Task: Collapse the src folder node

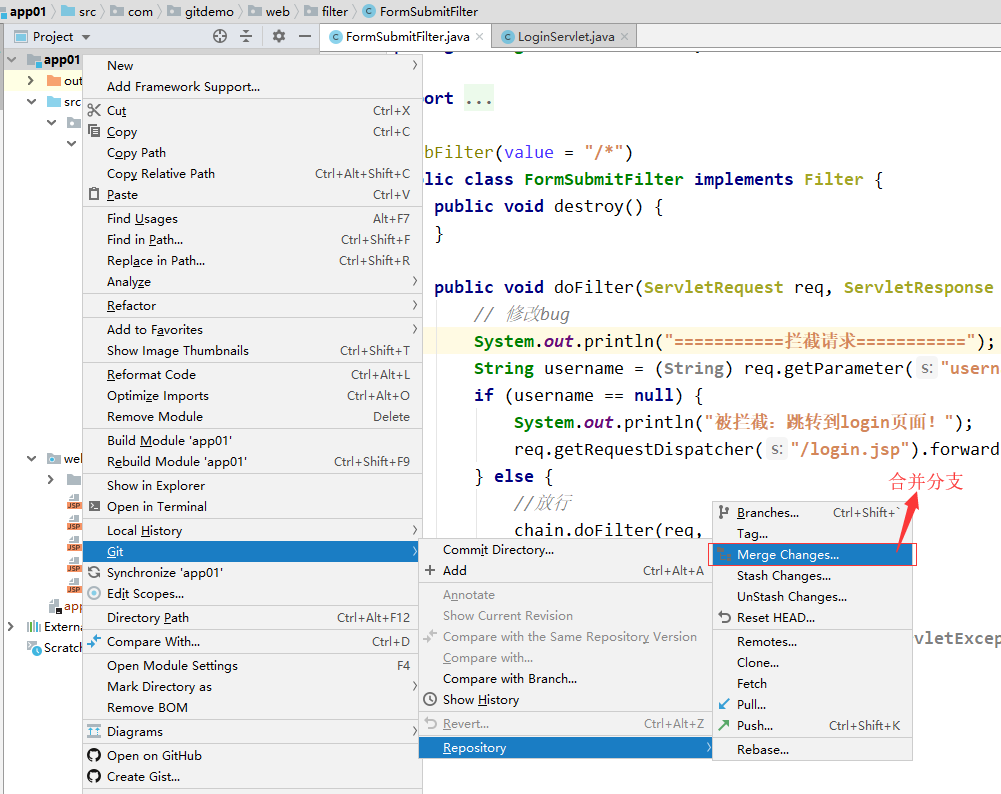Action: point(31,101)
